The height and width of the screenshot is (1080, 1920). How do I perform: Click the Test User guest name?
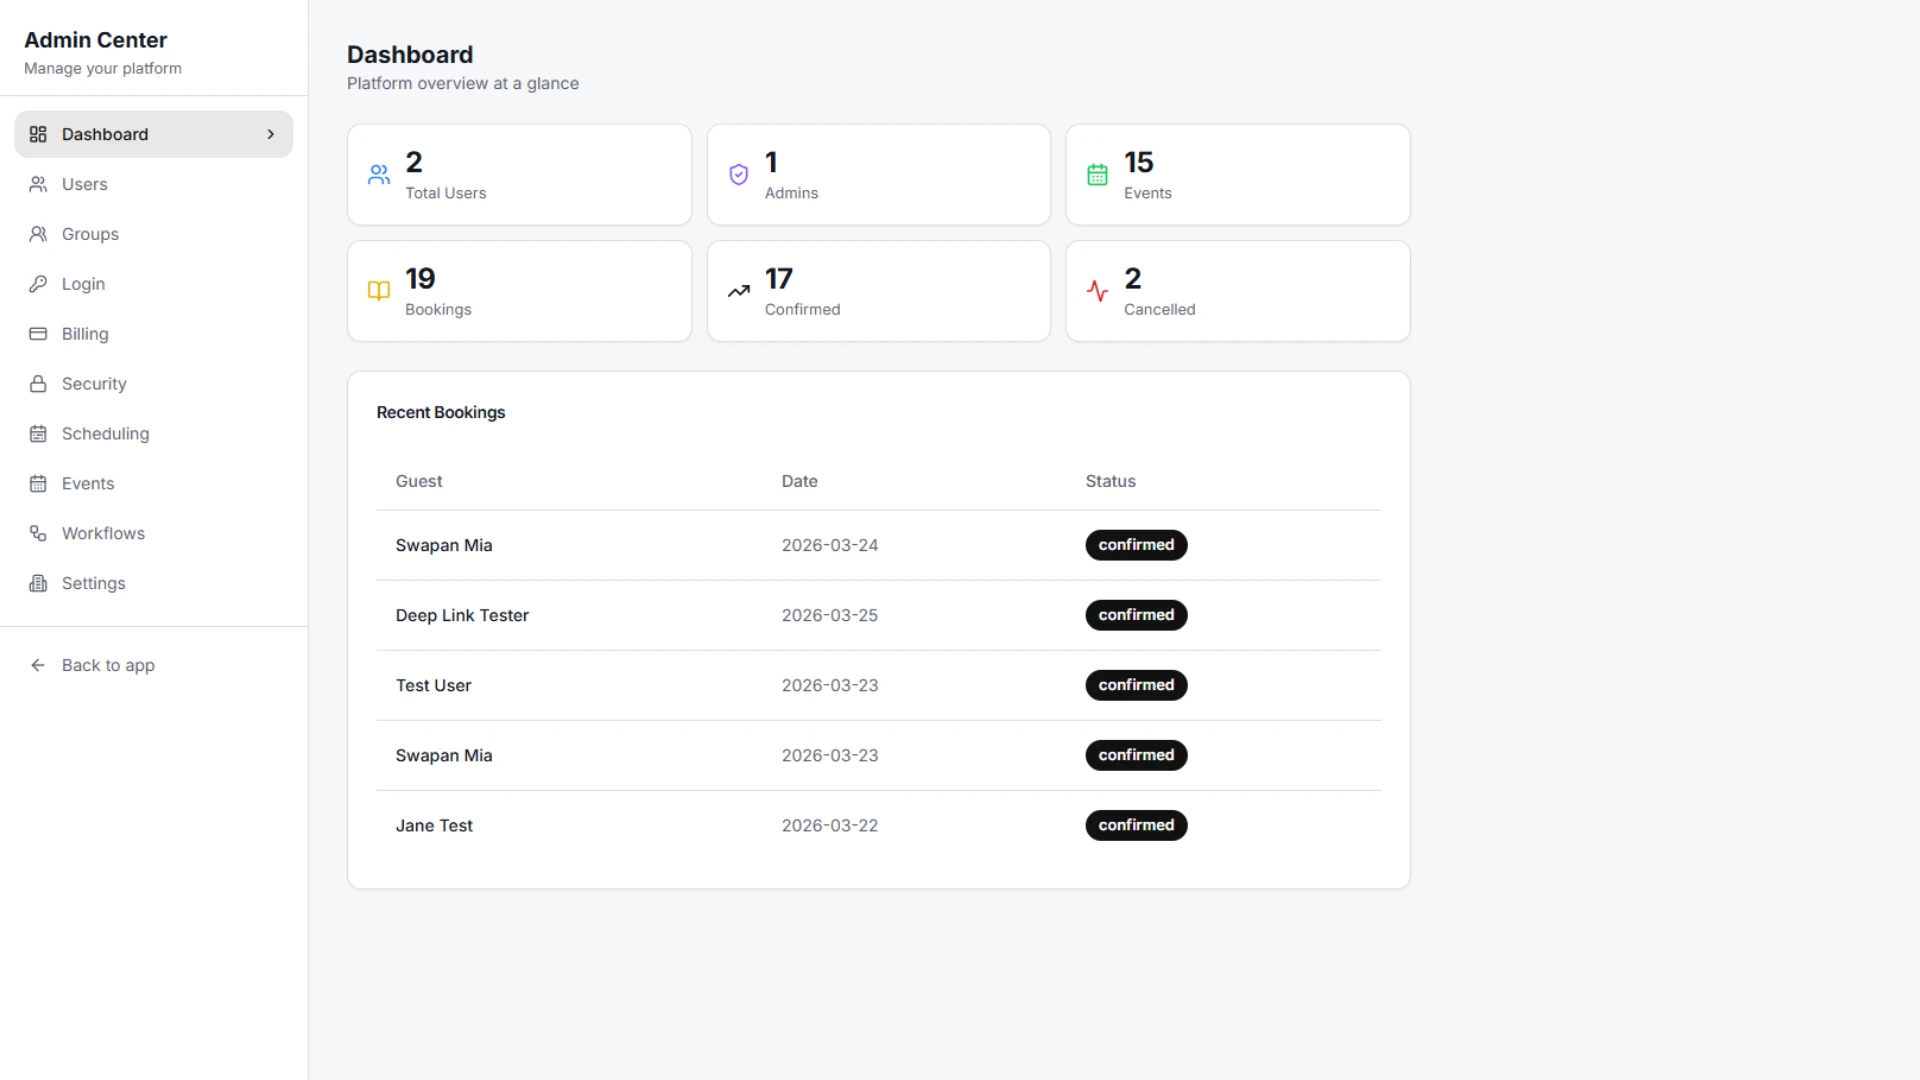(433, 686)
